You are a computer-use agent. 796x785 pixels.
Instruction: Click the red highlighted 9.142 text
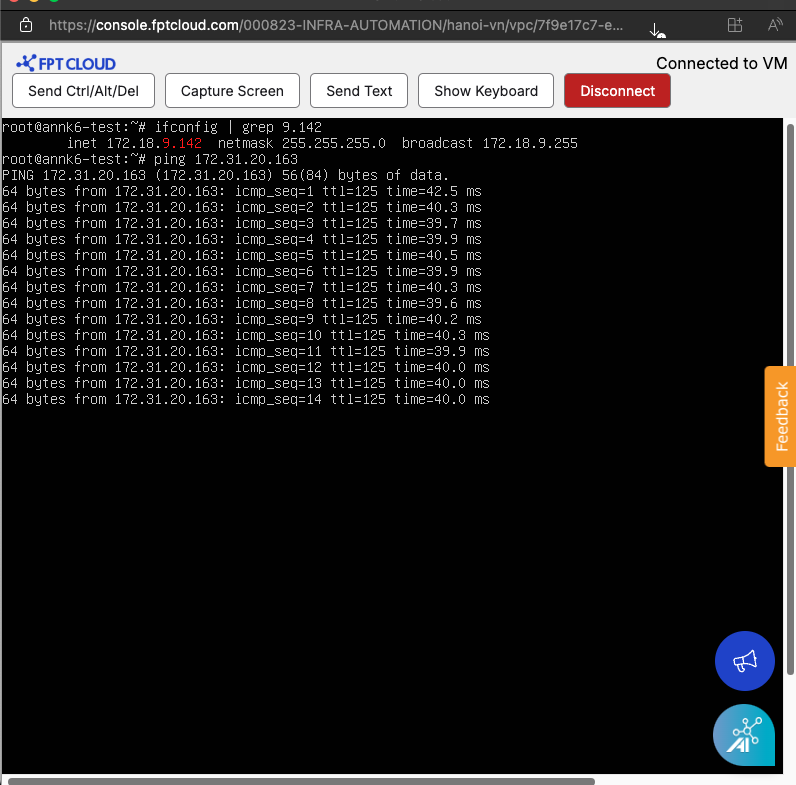181,143
